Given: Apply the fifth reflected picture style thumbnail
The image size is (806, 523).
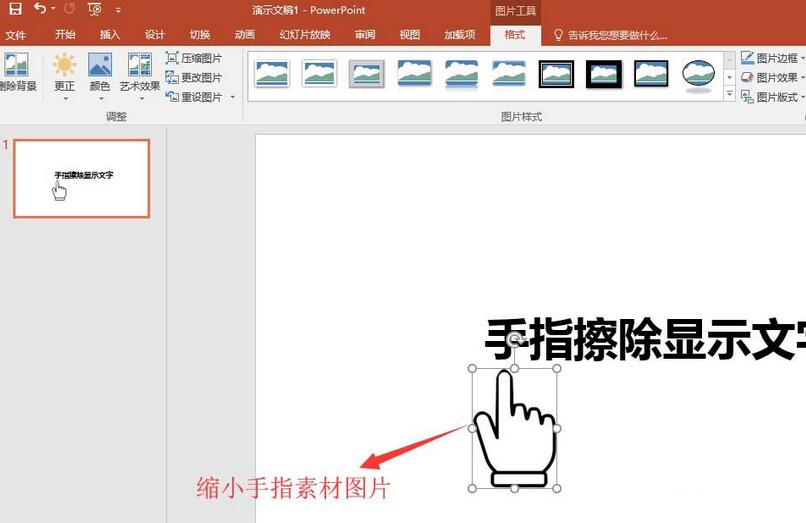Looking at the screenshot, I should (x=461, y=75).
